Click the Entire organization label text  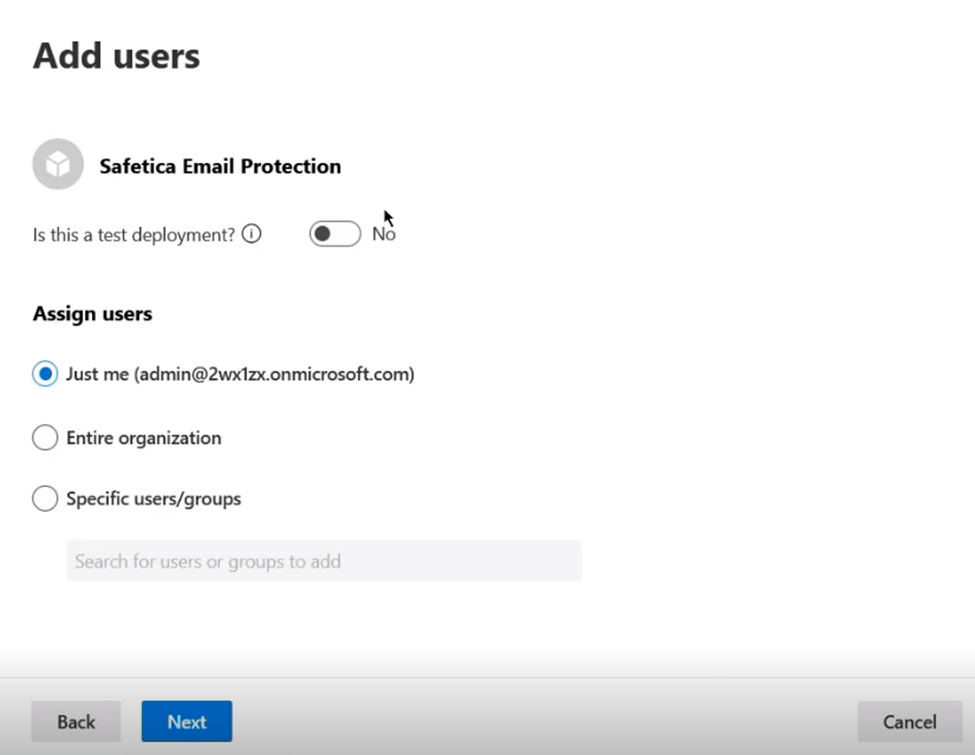point(143,438)
